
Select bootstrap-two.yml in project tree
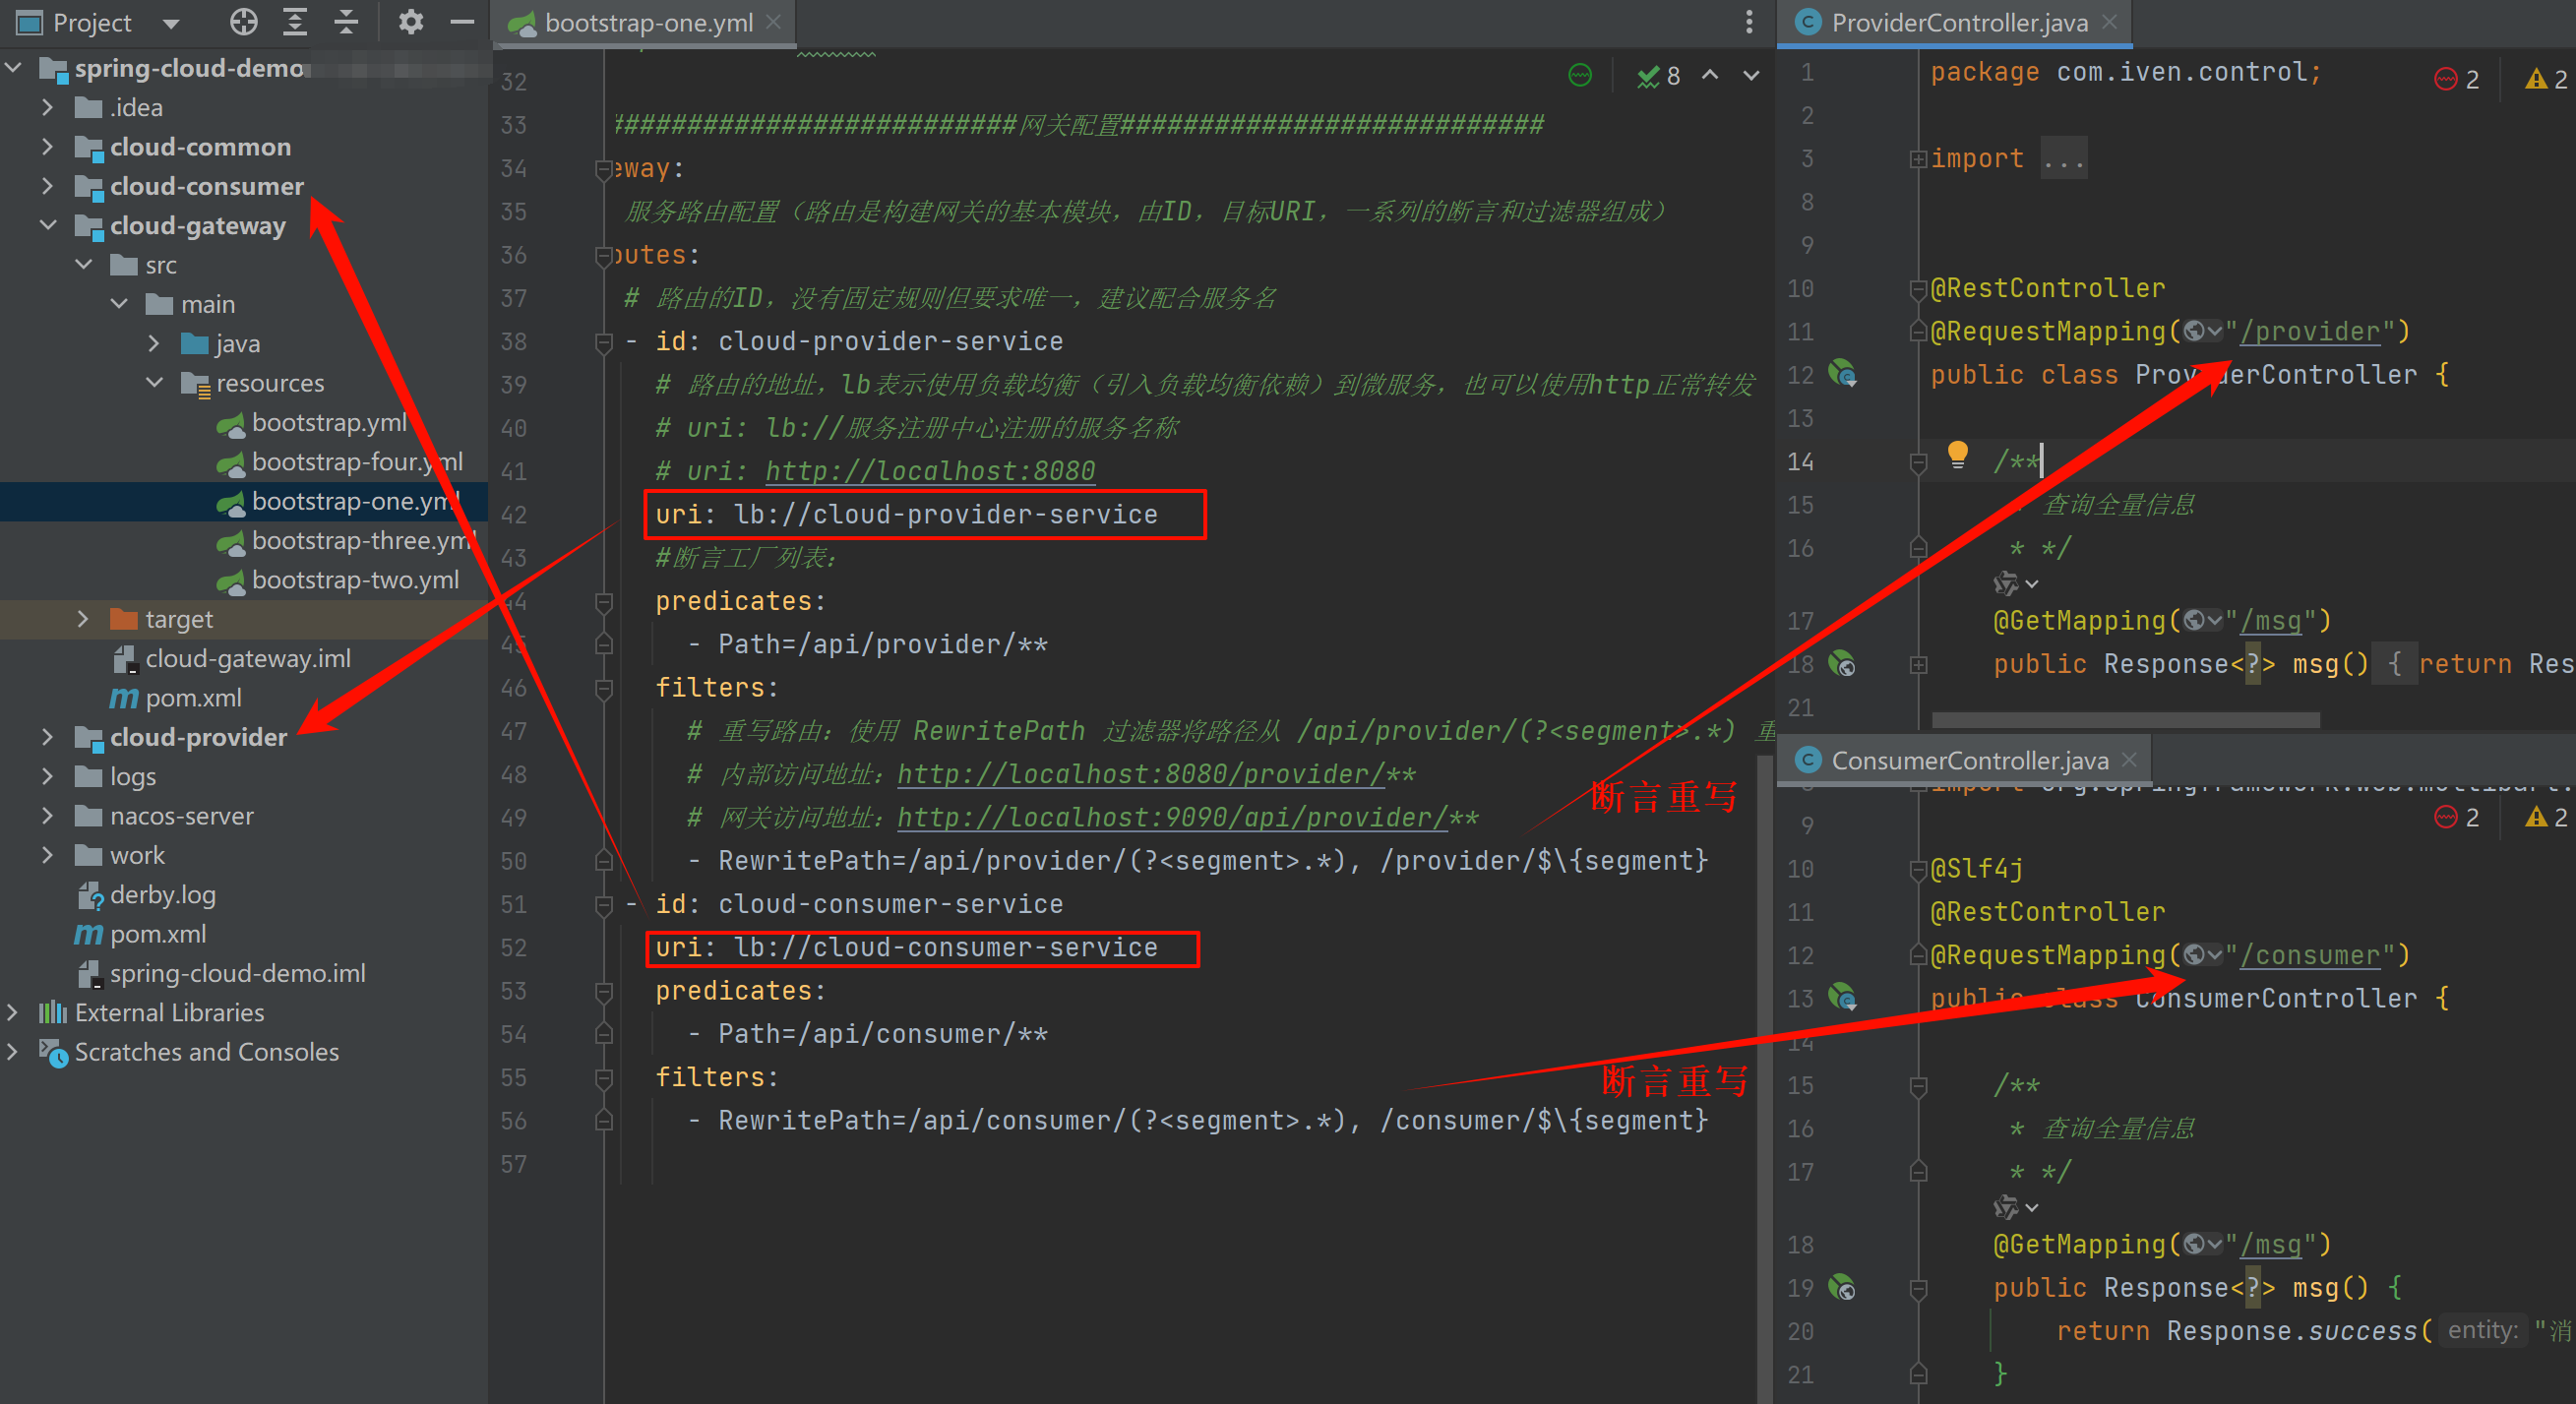point(354,580)
